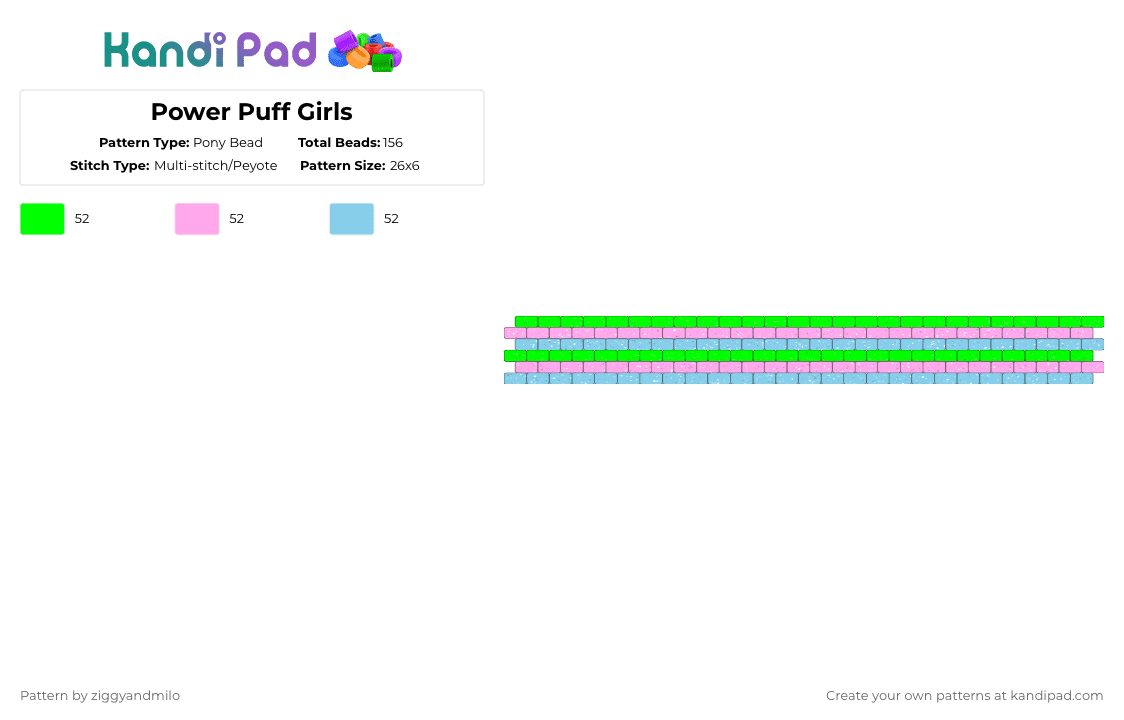
Task: Select the pink color swatch
Action: pyautogui.click(x=197, y=219)
